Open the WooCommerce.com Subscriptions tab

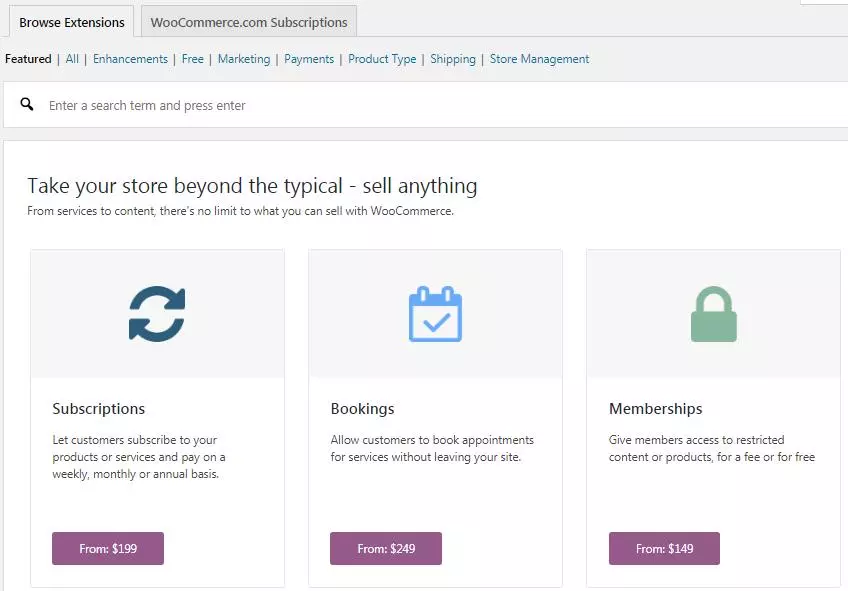(249, 22)
